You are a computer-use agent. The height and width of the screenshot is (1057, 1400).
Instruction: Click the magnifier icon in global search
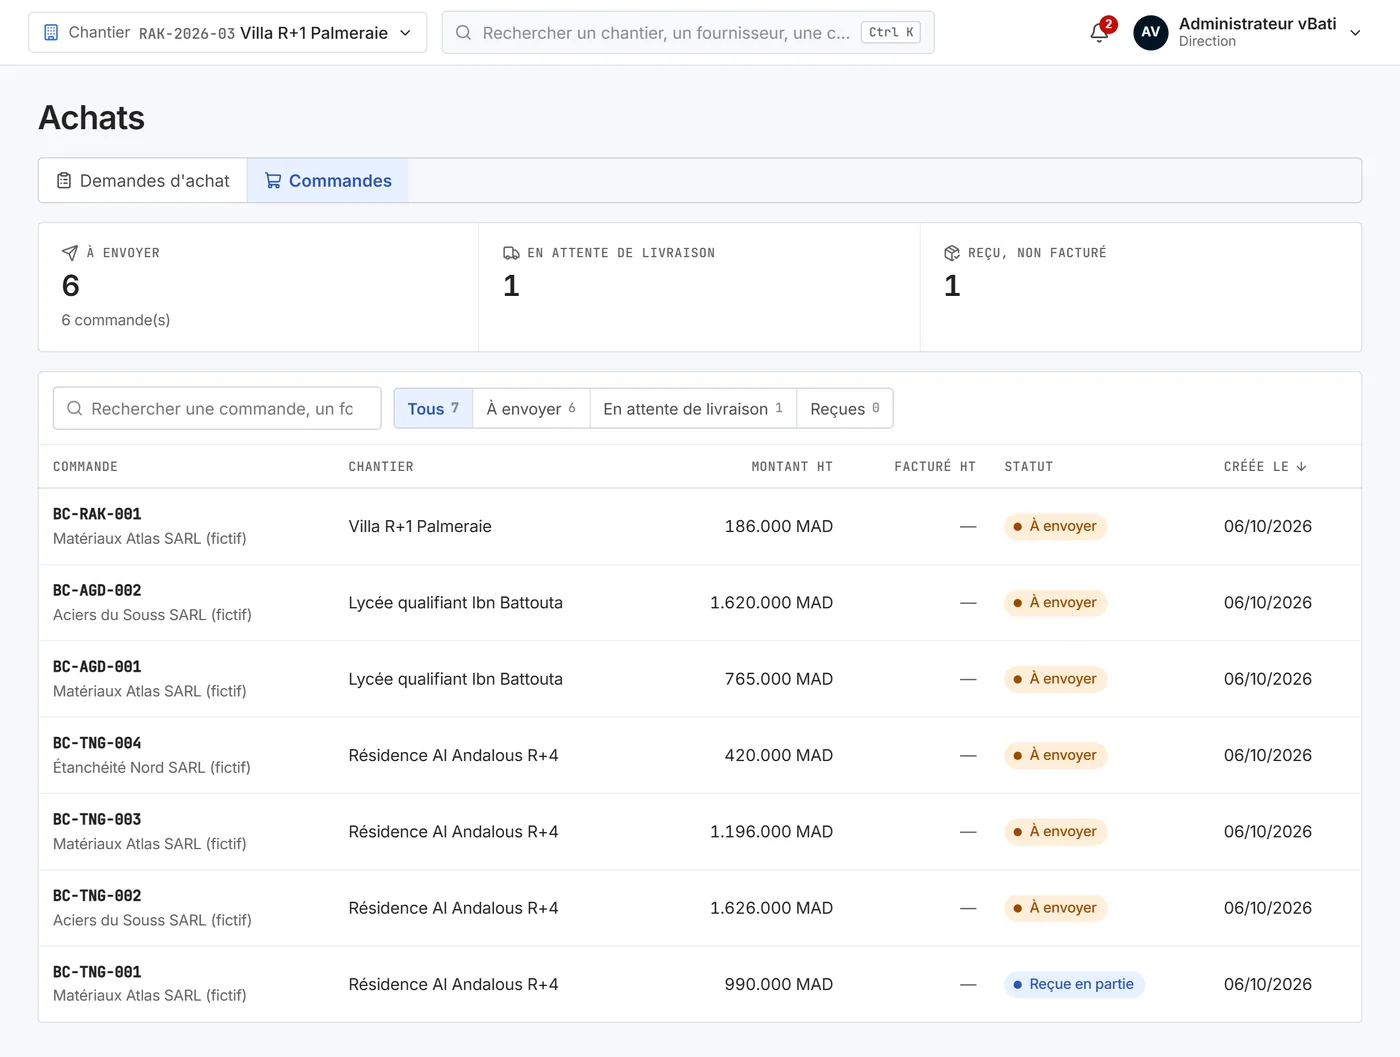coord(464,33)
